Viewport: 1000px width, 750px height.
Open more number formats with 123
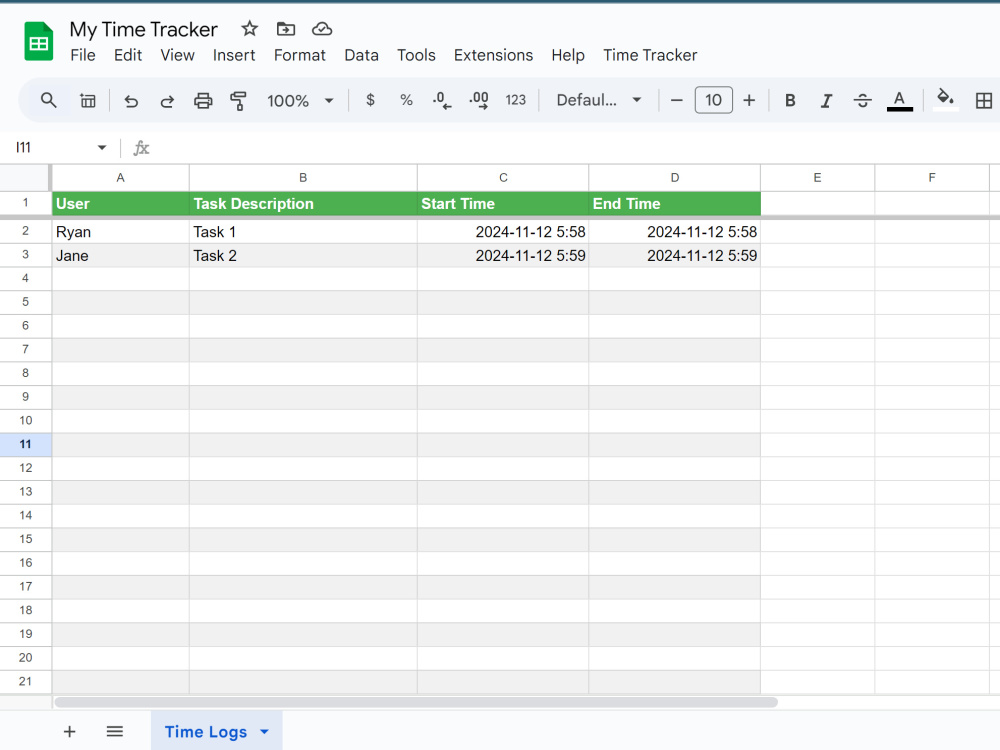point(515,100)
